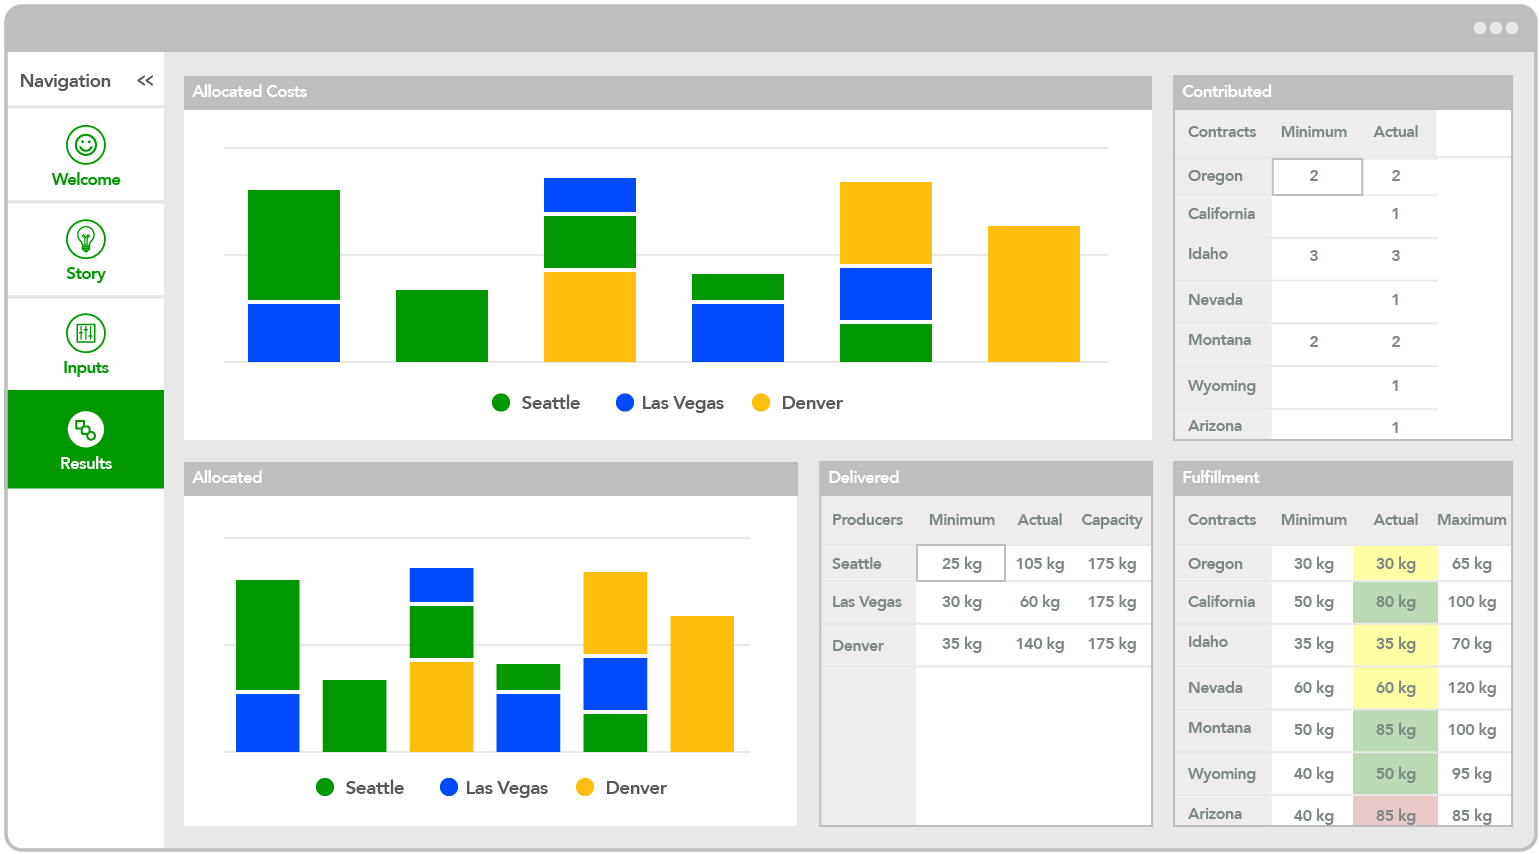Click the Fulfillment panel header

point(1342,478)
